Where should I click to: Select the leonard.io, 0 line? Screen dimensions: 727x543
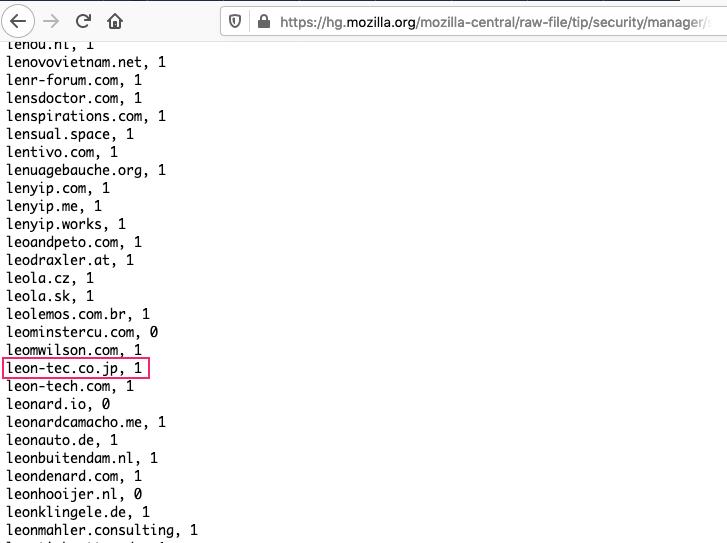(x=58, y=404)
